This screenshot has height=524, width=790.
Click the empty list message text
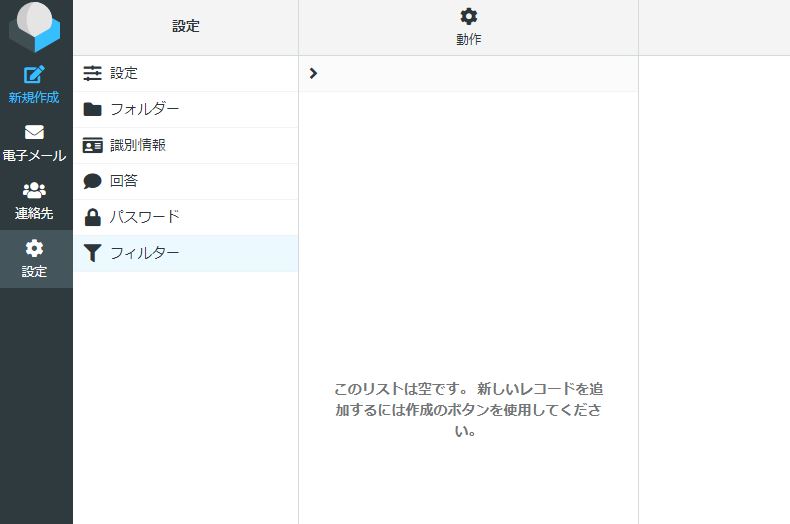click(468, 409)
